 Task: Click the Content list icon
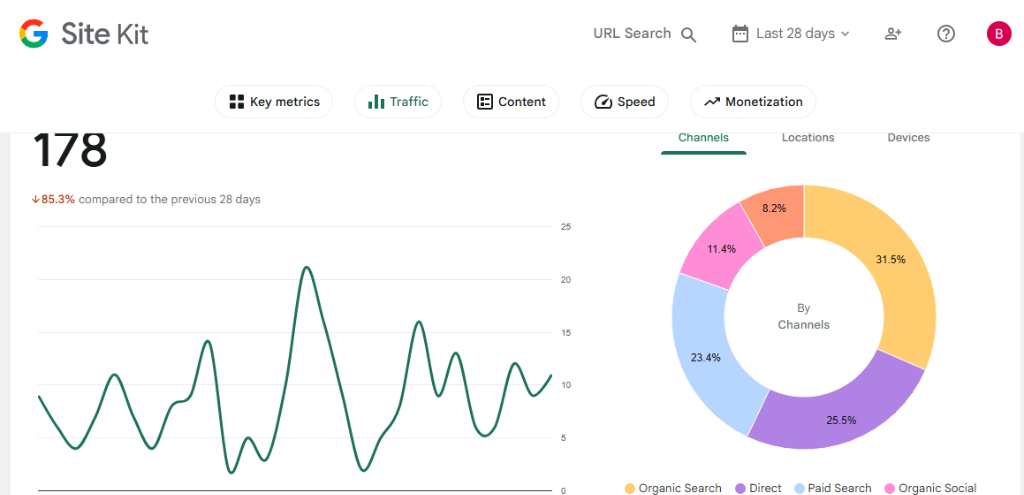[485, 102]
